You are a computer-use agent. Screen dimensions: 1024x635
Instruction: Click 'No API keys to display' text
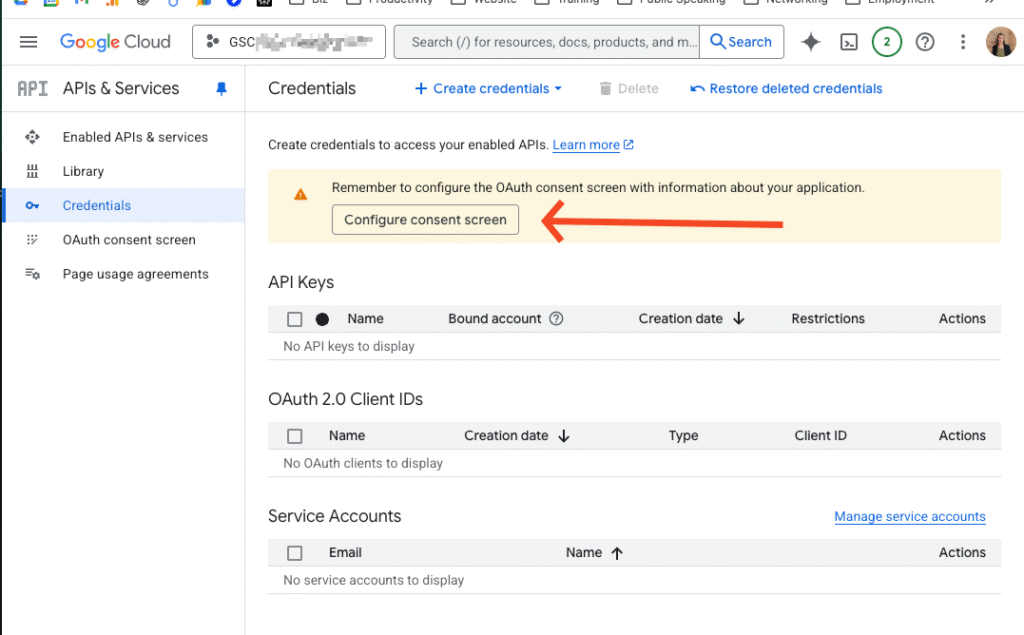[x=349, y=346]
